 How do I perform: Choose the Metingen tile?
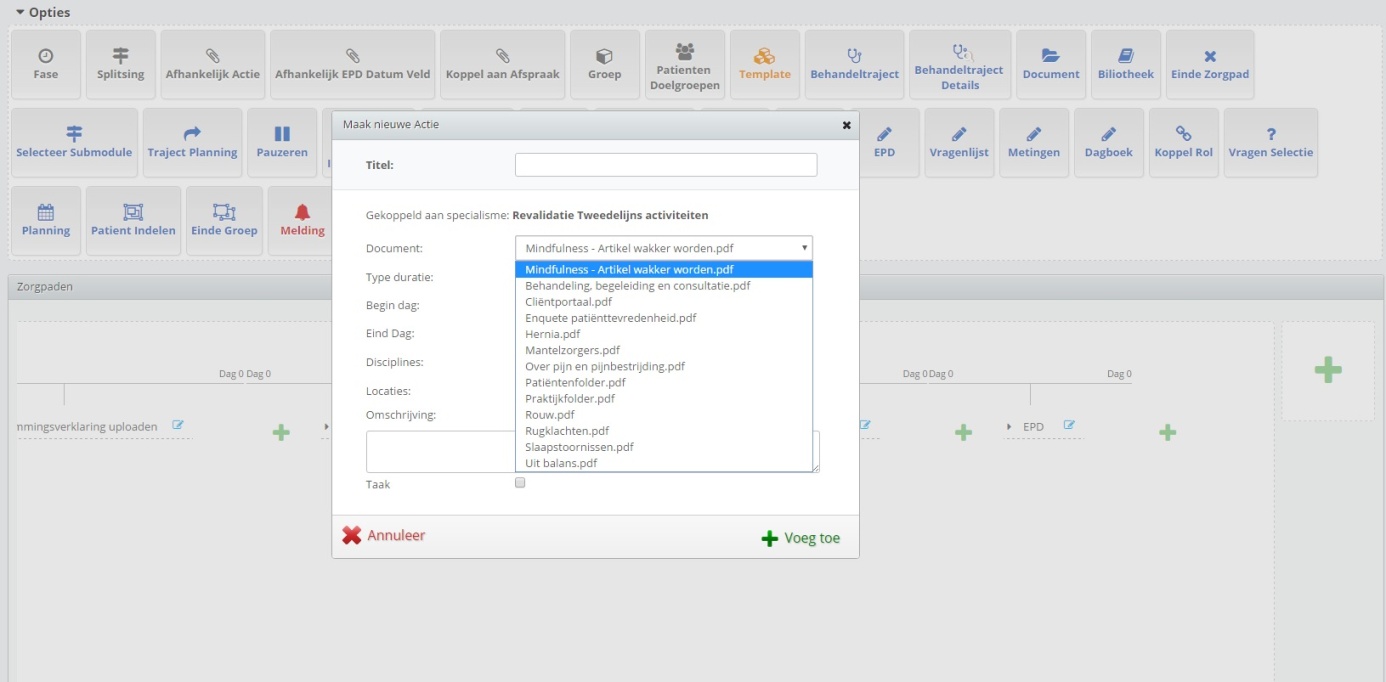1034,143
